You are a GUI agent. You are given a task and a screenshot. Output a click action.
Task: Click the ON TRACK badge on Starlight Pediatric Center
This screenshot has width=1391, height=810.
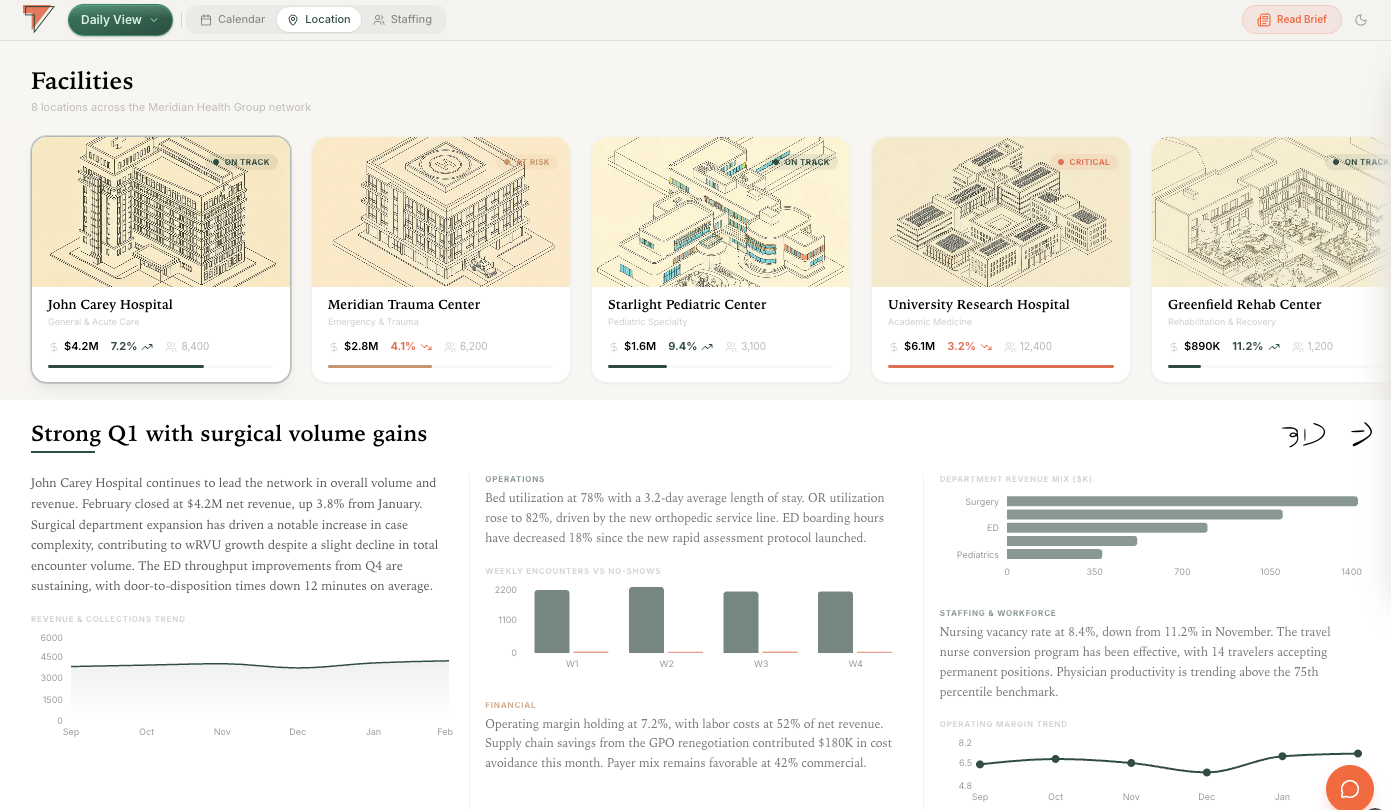tap(801, 162)
